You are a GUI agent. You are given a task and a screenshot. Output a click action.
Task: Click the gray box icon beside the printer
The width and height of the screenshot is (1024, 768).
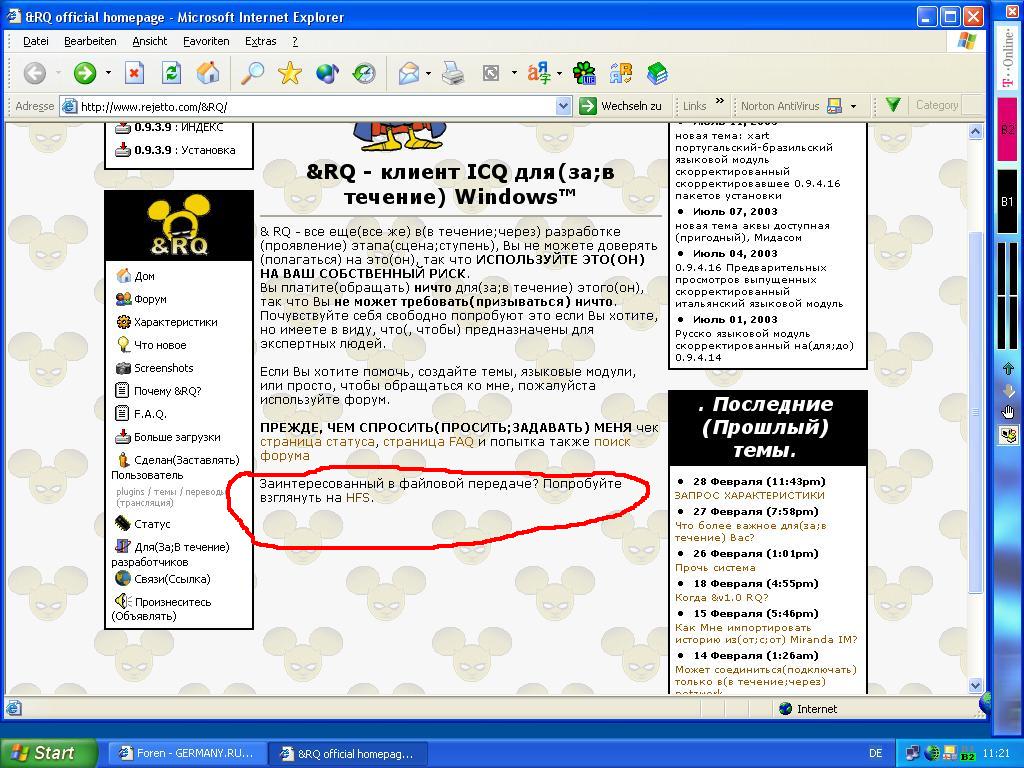[490, 73]
